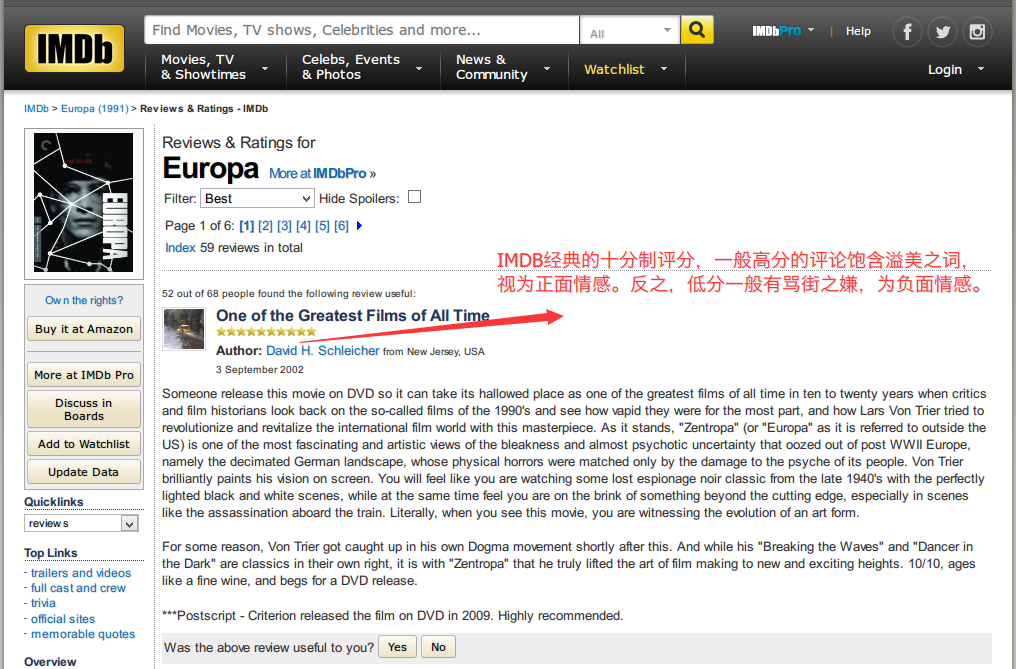Open the Europa poster image
Screen dimensions: 1016x669
(x=84, y=203)
